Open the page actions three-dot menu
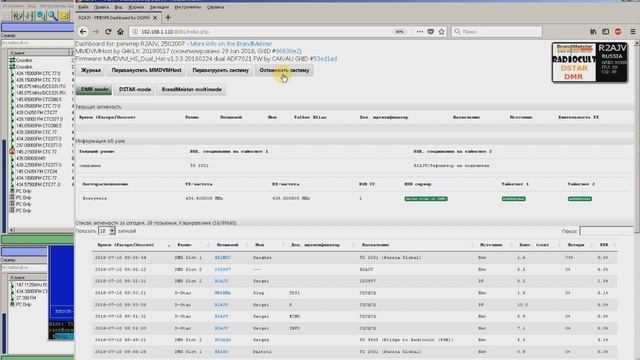The width and height of the screenshot is (640, 360). coord(420,31)
